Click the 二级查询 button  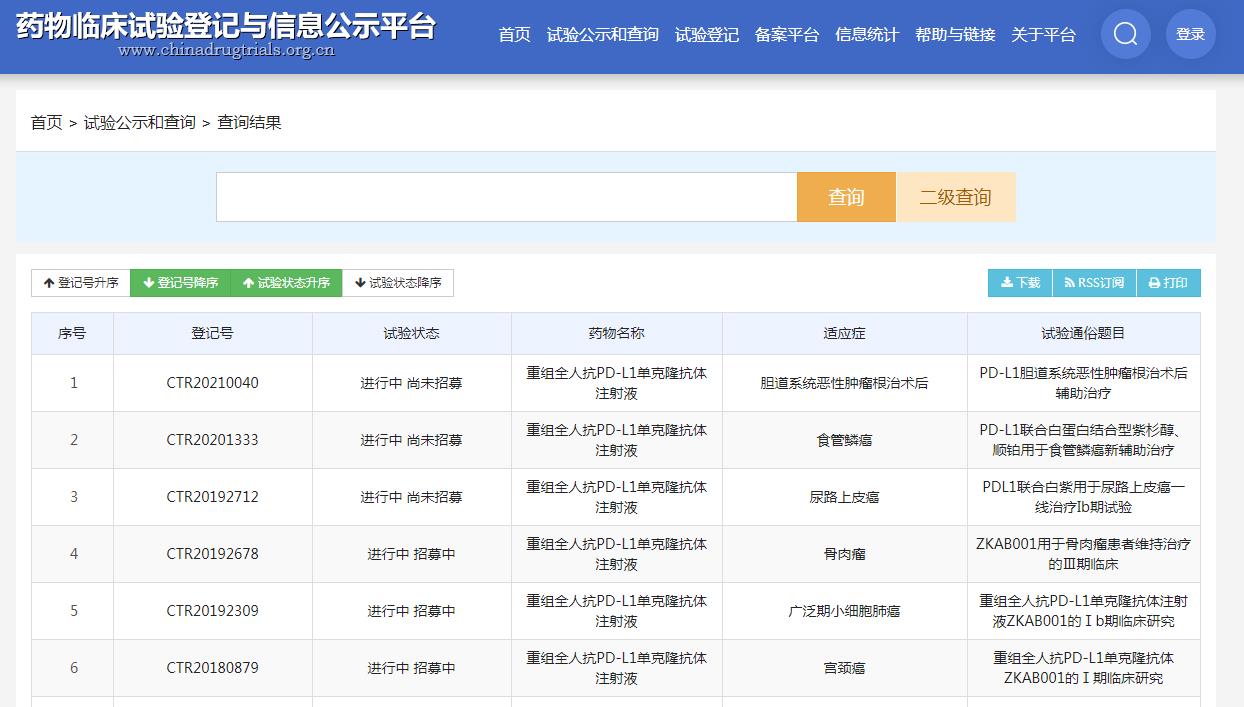click(955, 197)
